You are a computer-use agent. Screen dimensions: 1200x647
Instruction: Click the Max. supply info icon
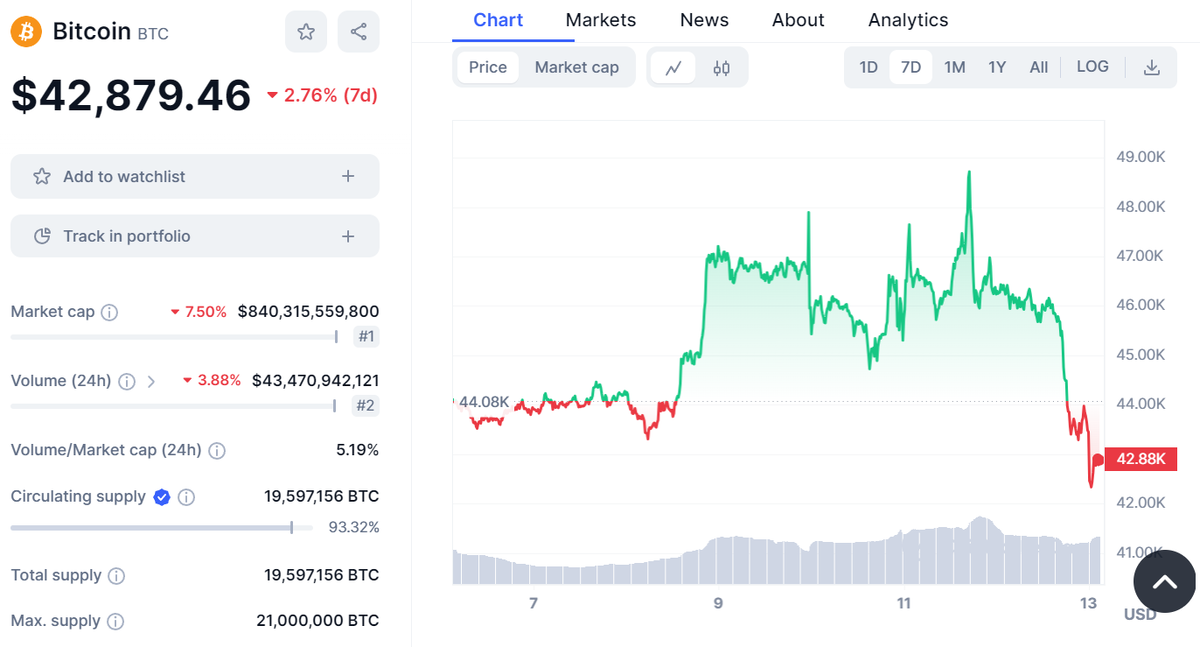[x=115, y=622]
